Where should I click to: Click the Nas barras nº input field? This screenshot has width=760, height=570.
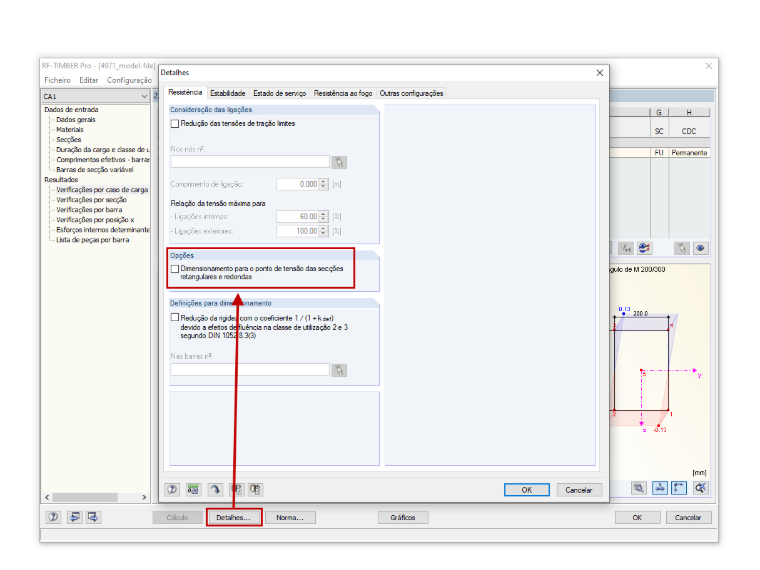pos(250,370)
